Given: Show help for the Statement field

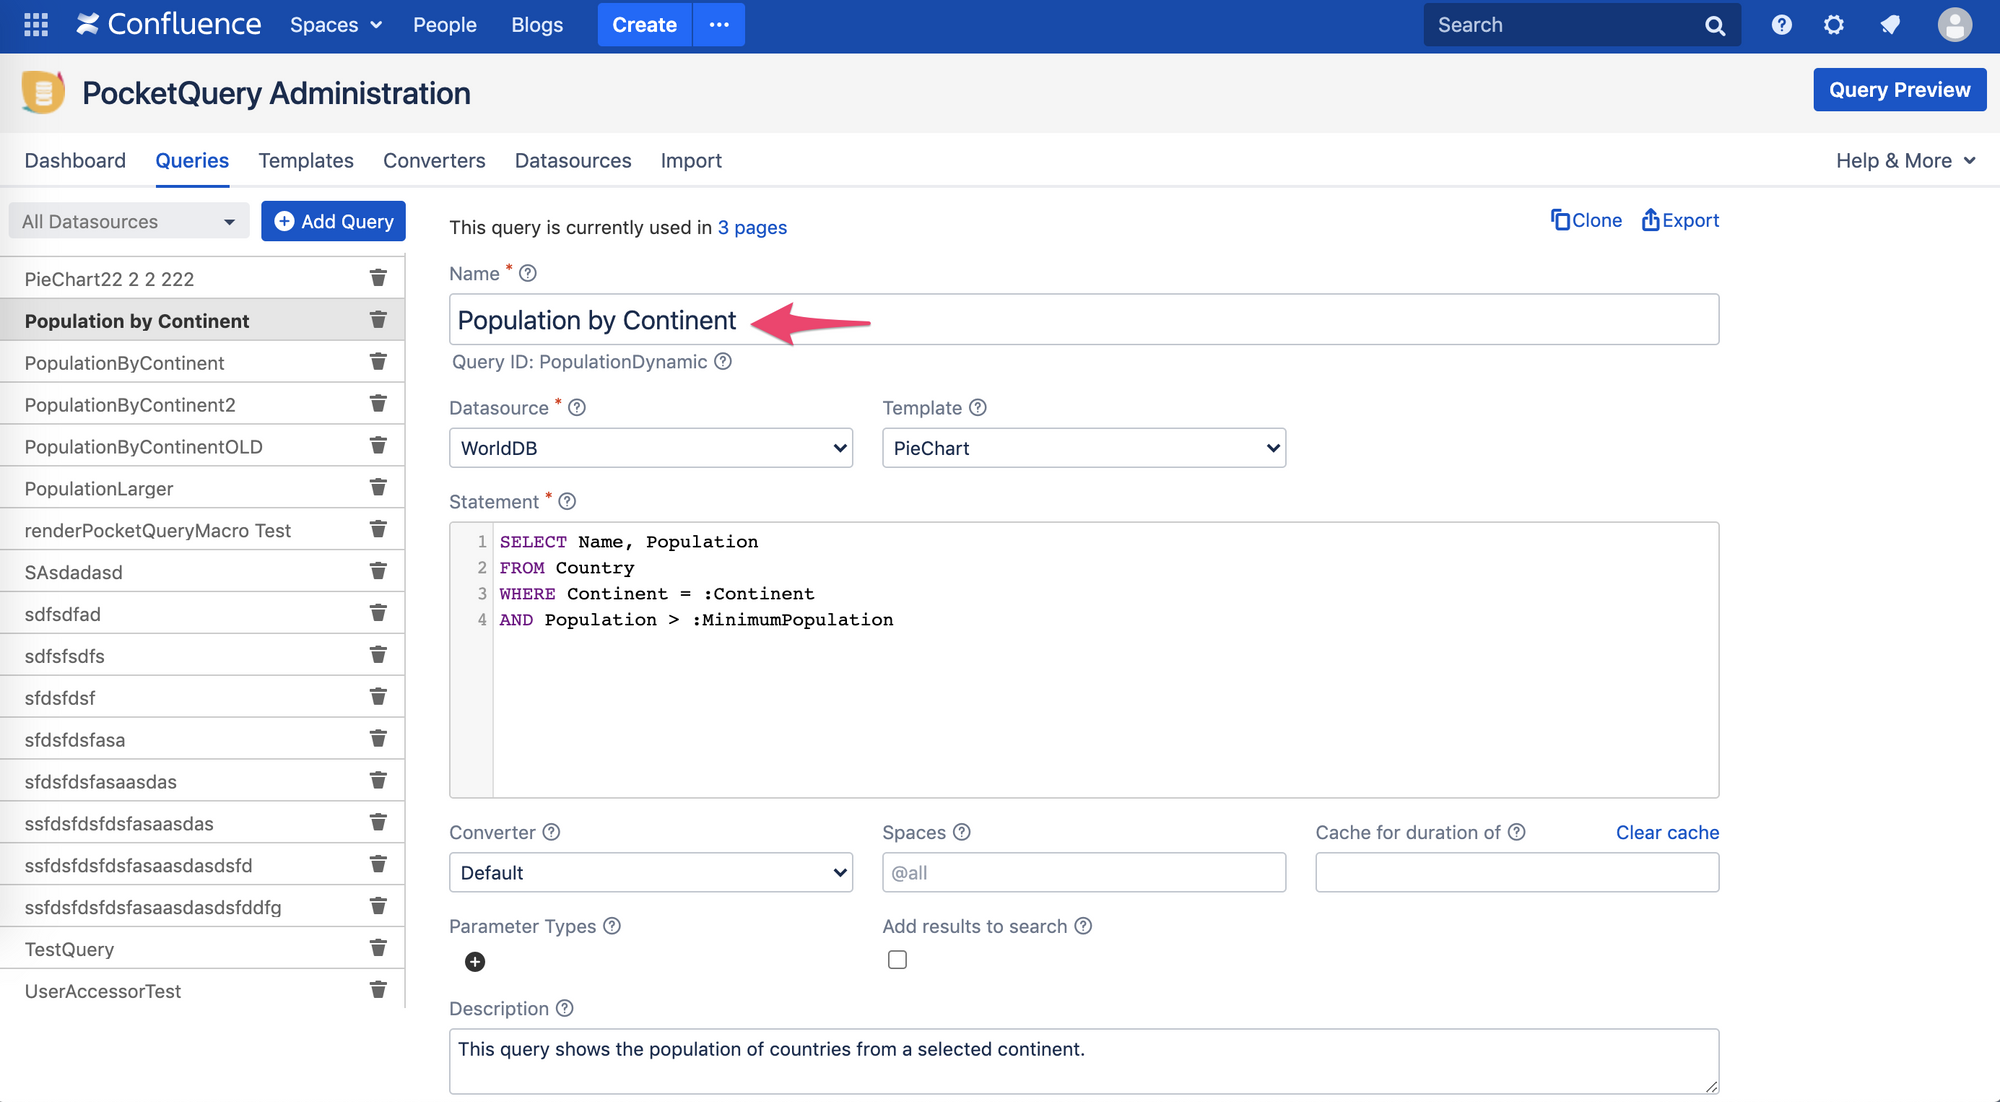Looking at the screenshot, I should [567, 502].
